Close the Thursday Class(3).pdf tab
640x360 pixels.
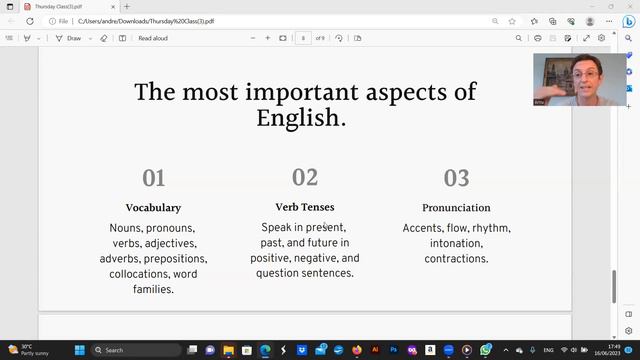click(113, 7)
